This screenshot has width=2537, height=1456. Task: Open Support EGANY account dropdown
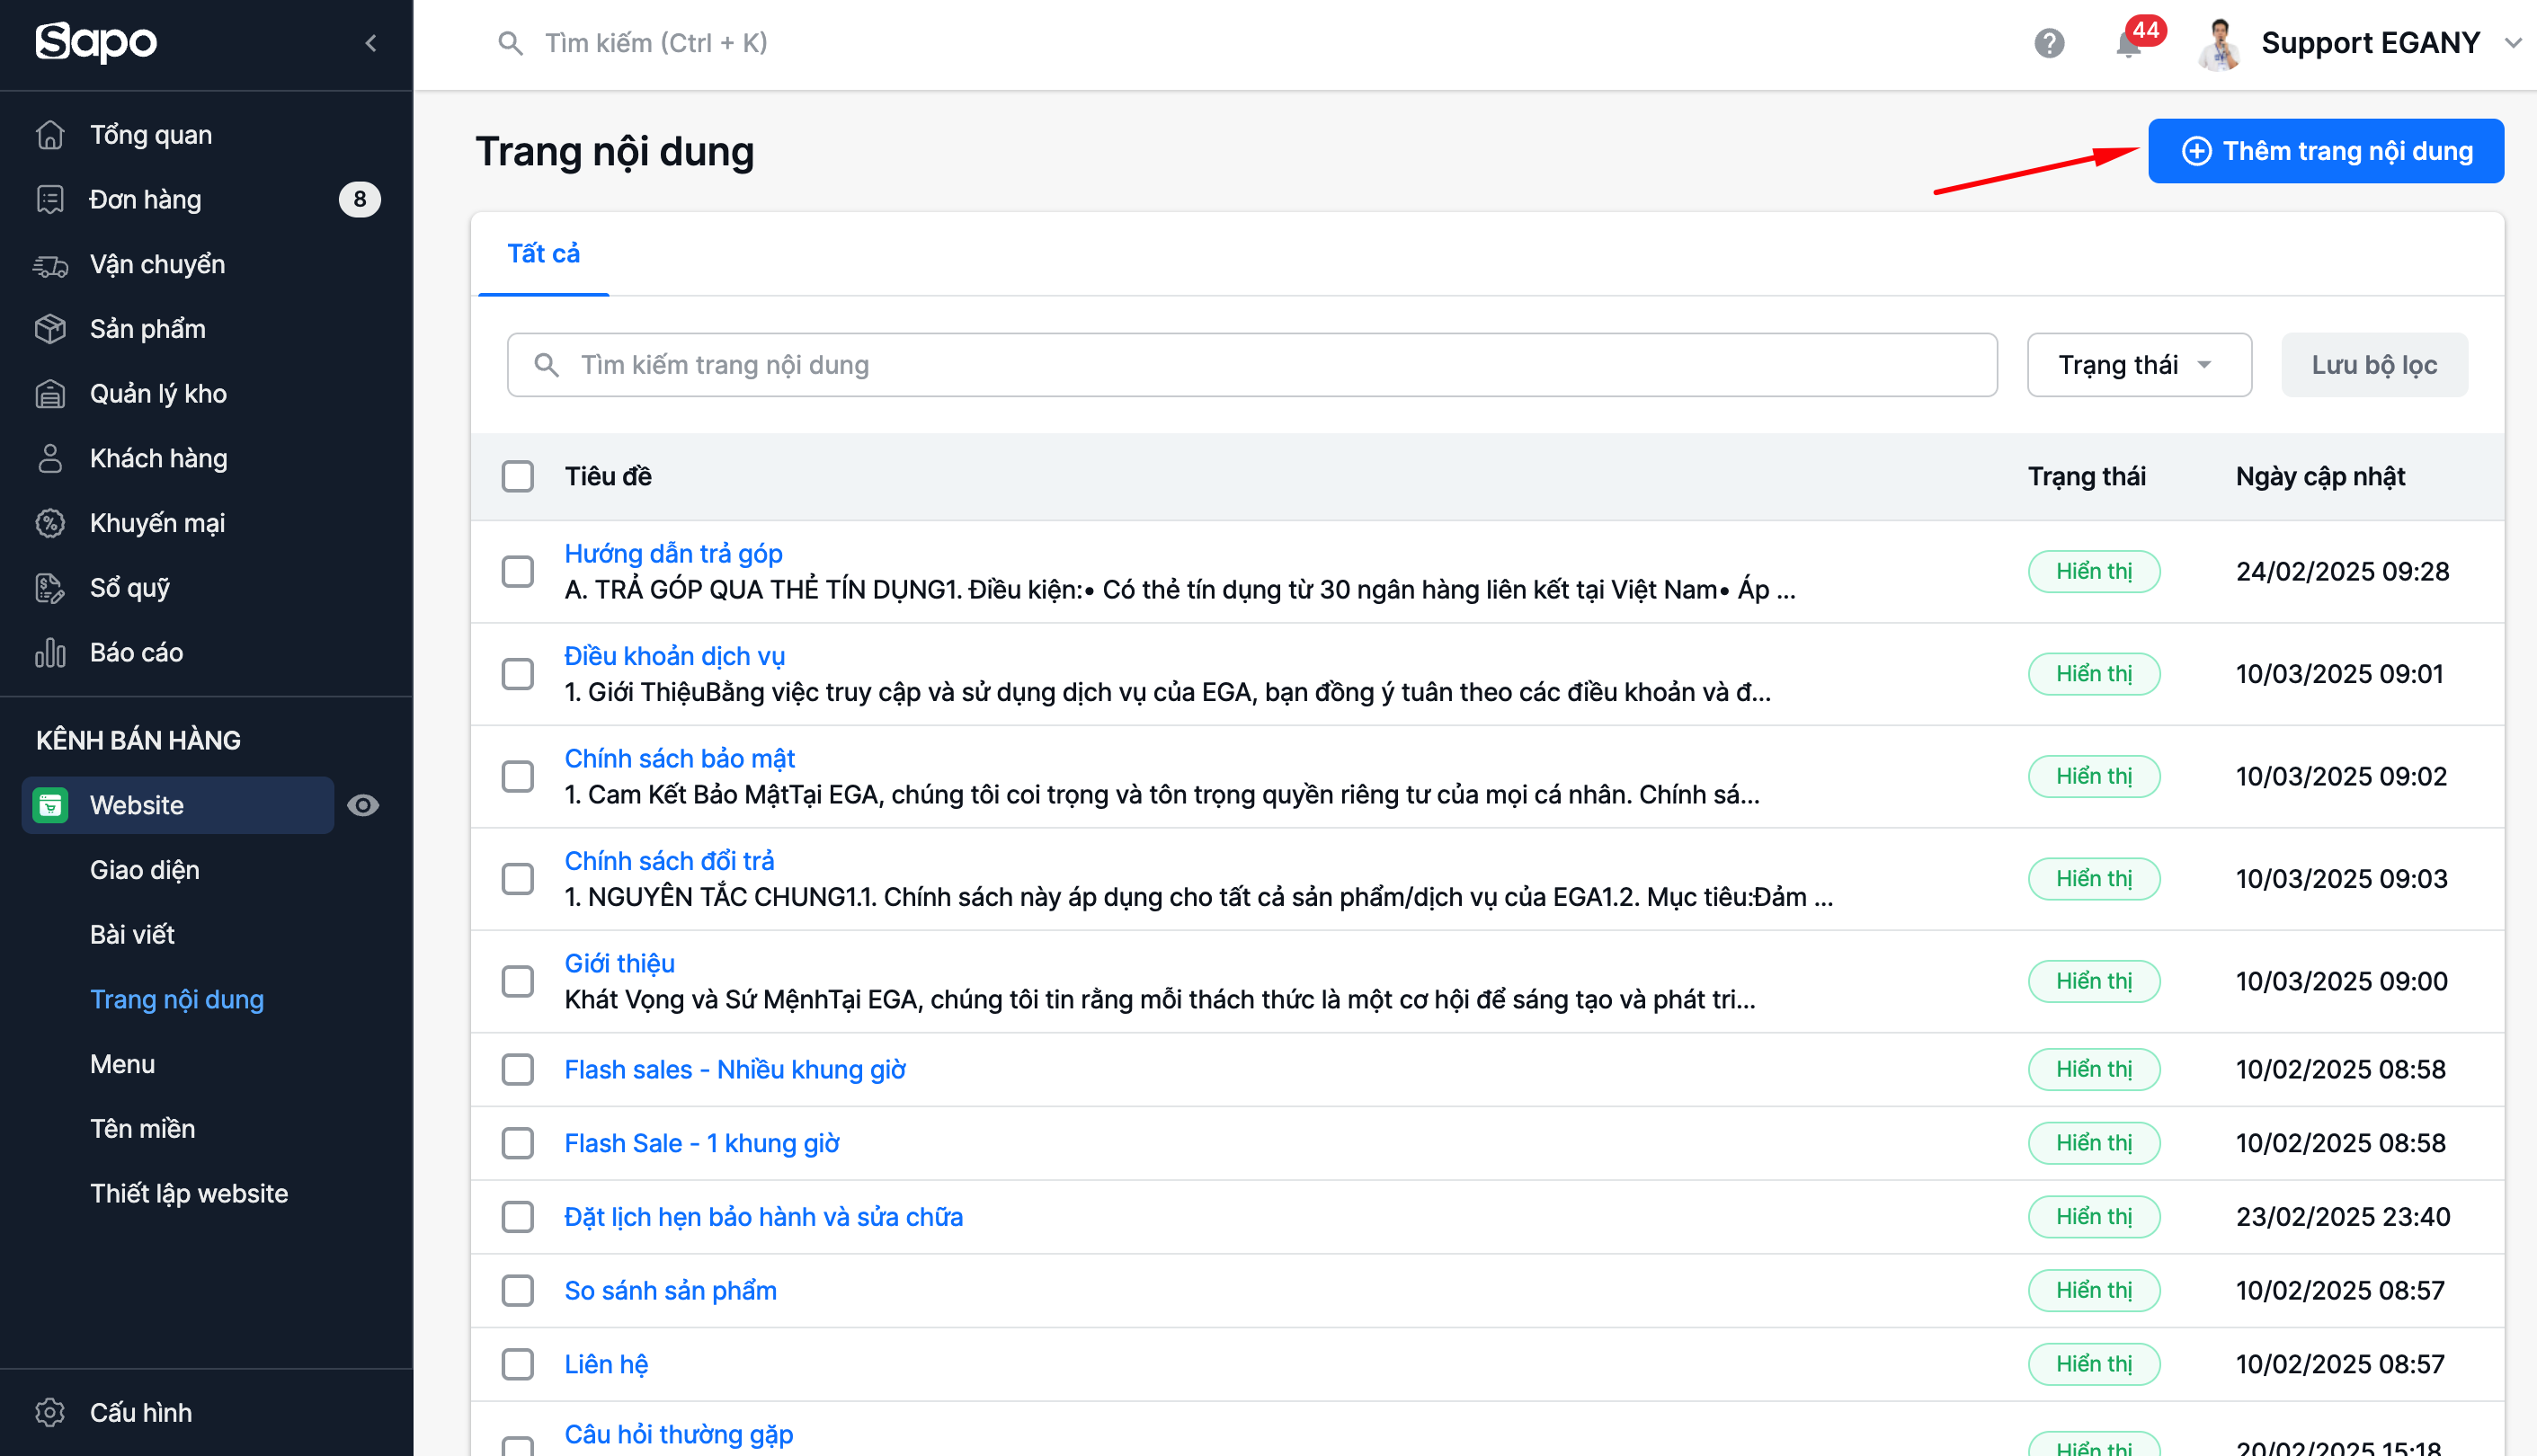click(x=2370, y=43)
